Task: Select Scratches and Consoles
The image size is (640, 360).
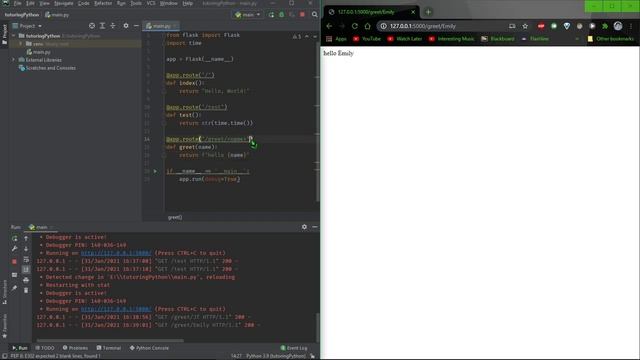Action: coord(47,68)
